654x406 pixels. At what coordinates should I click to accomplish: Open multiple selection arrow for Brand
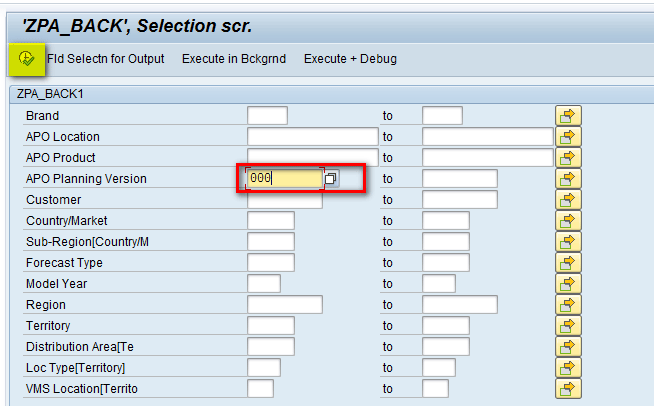(x=568, y=116)
